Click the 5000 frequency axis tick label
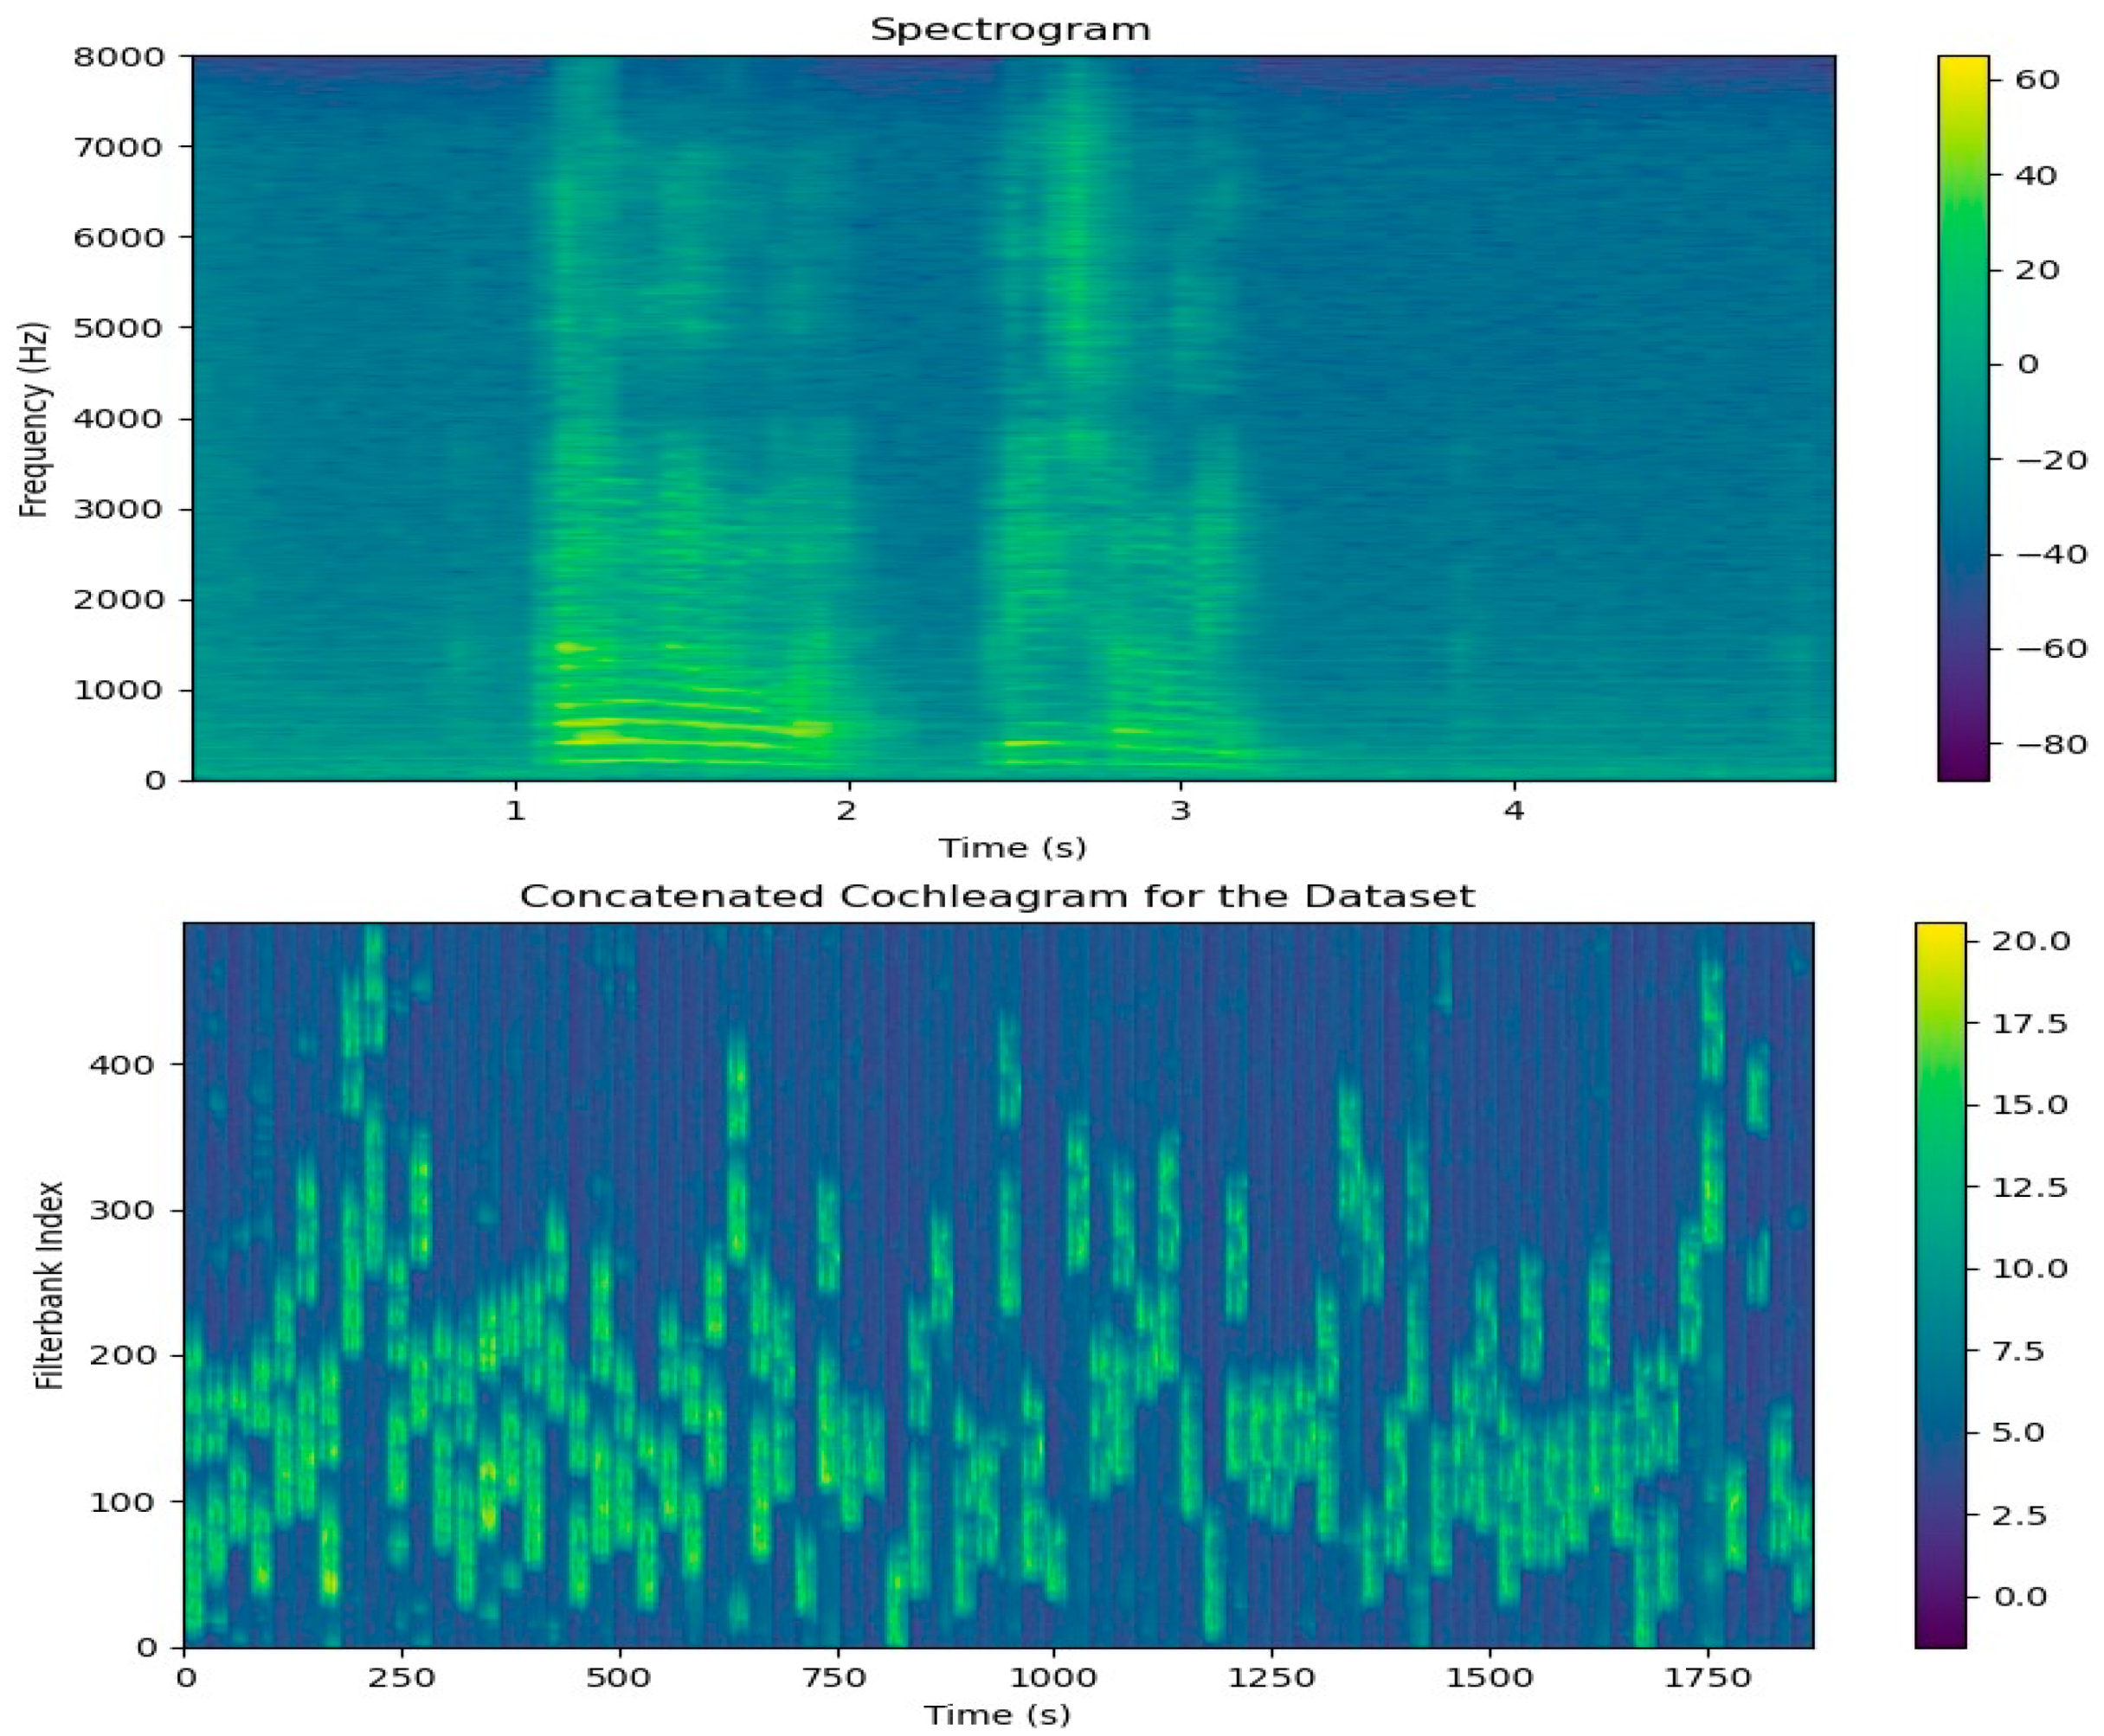2104x1736 pixels. (118, 329)
